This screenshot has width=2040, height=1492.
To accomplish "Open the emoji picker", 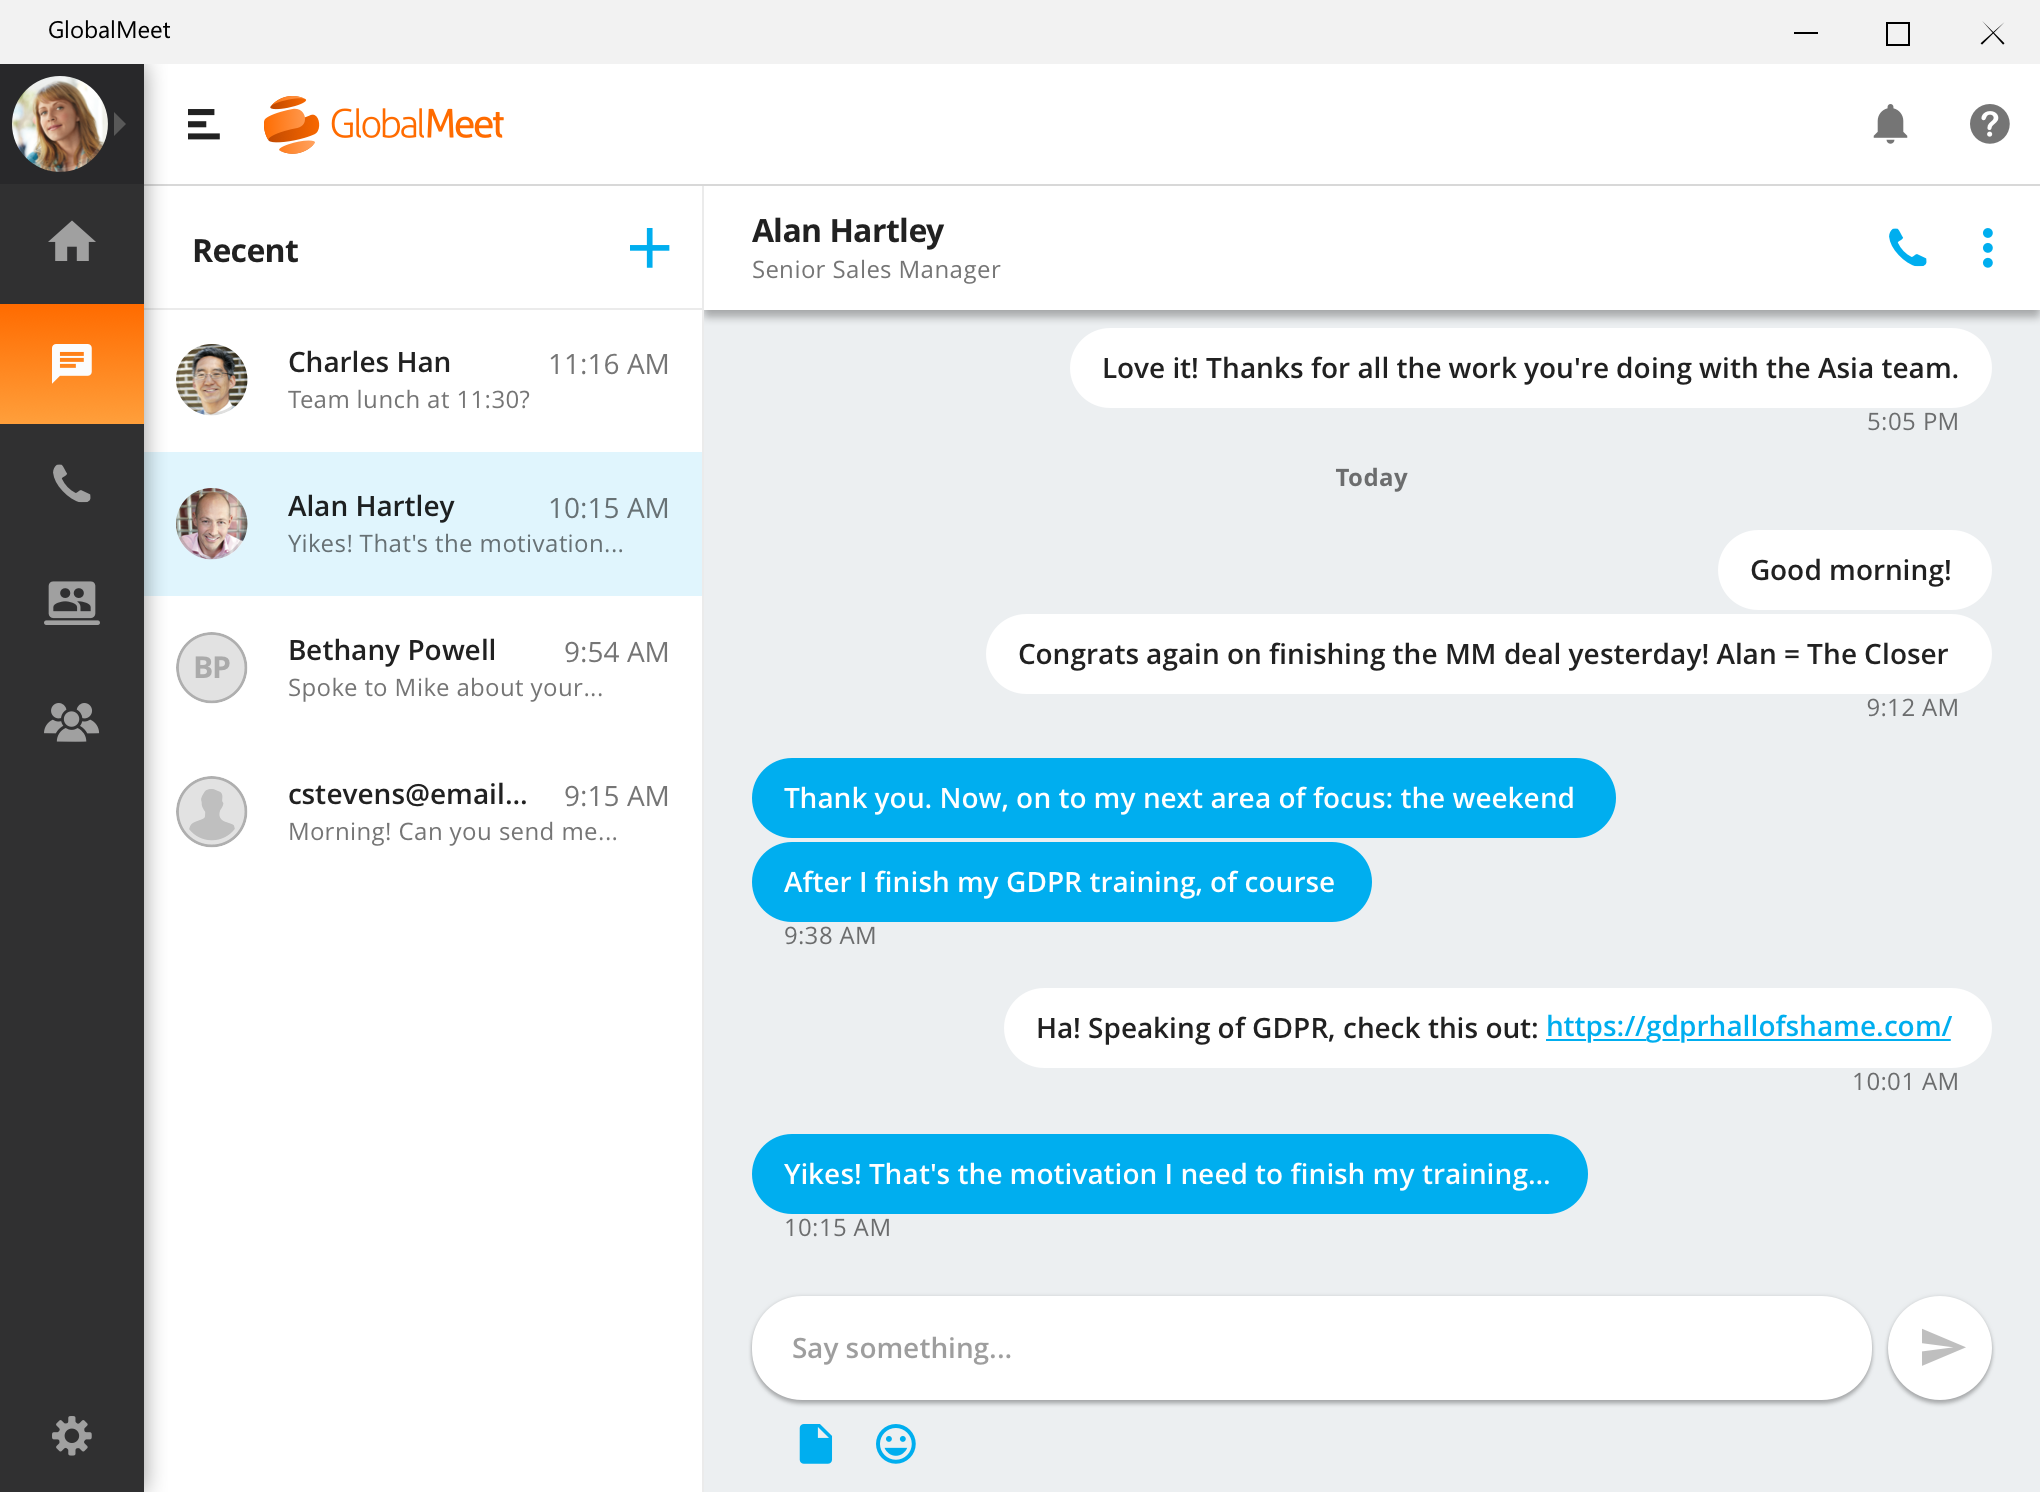I will click(x=895, y=1443).
